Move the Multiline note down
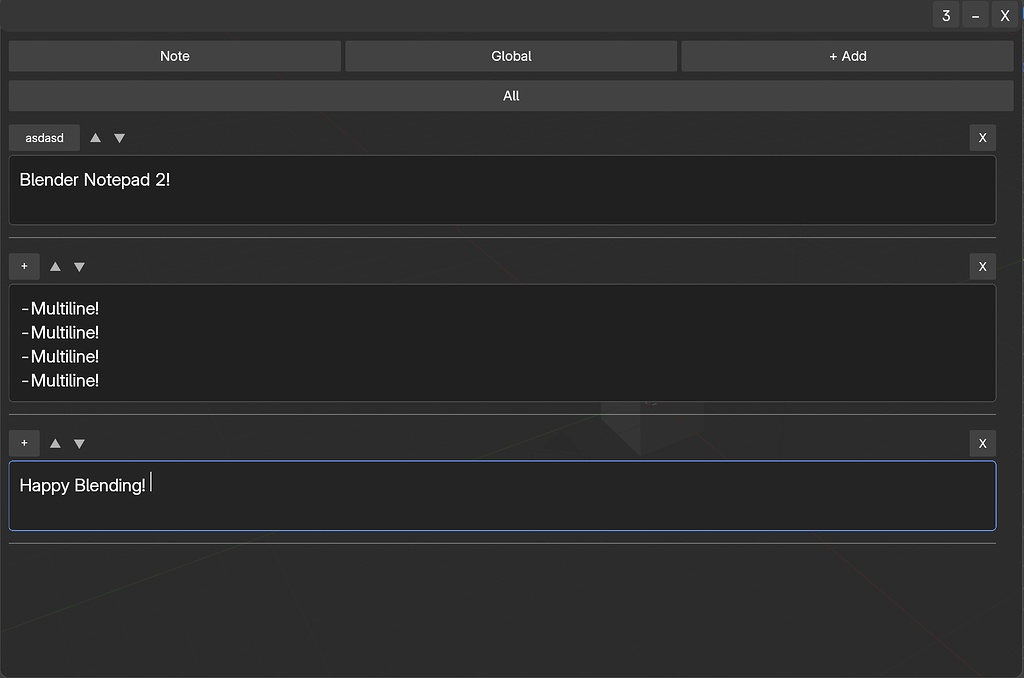Viewport: 1024px width, 678px height. [79, 266]
